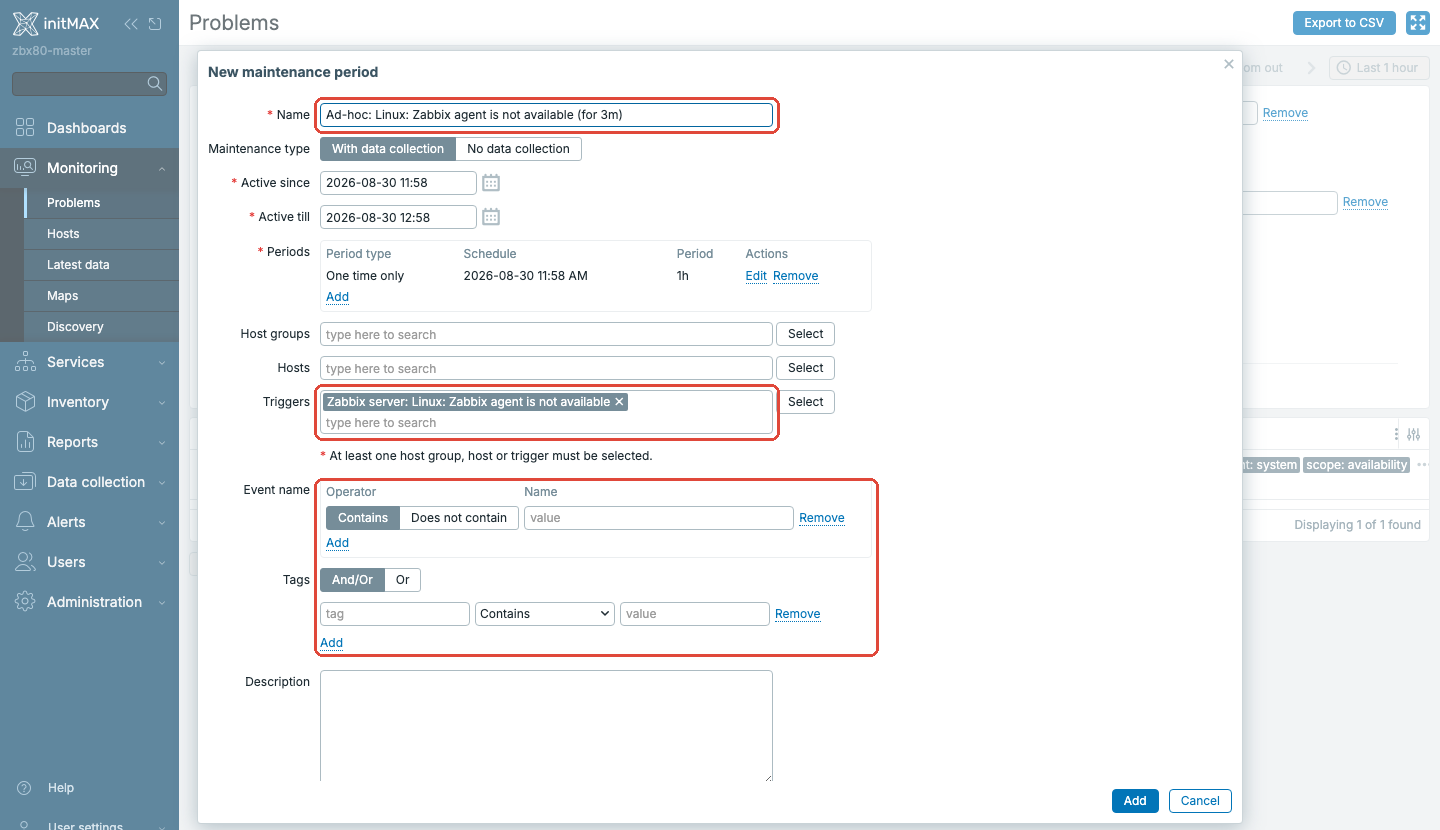Viewport: 1440px width, 830px height.
Task: Expand the Inventory menu section
Action: coord(161,403)
